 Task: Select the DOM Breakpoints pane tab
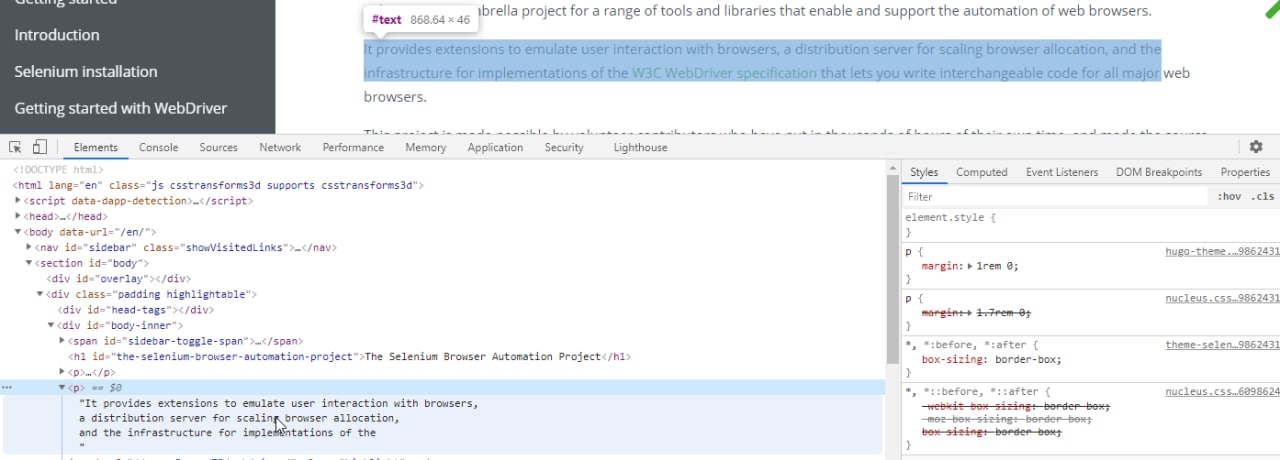(x=1159, y=172)
